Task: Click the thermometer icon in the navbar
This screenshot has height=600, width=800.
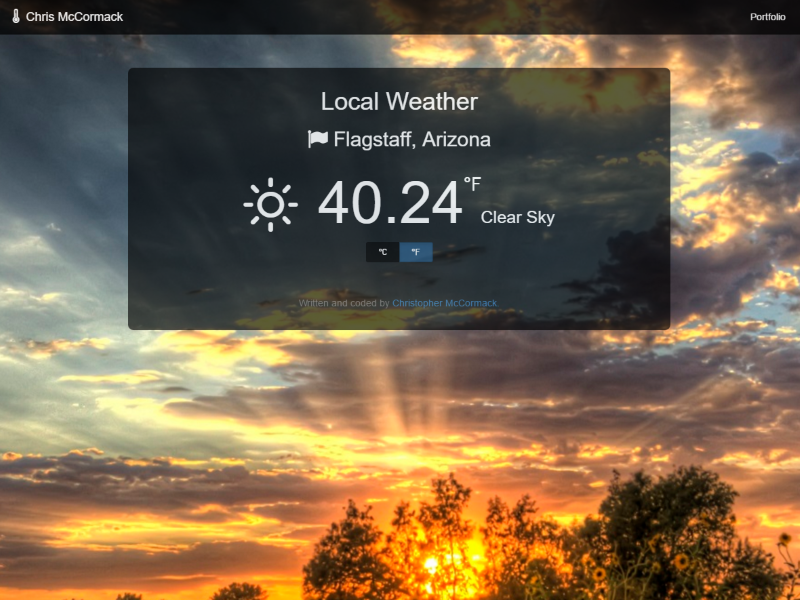Action: [x=16, y=17]
